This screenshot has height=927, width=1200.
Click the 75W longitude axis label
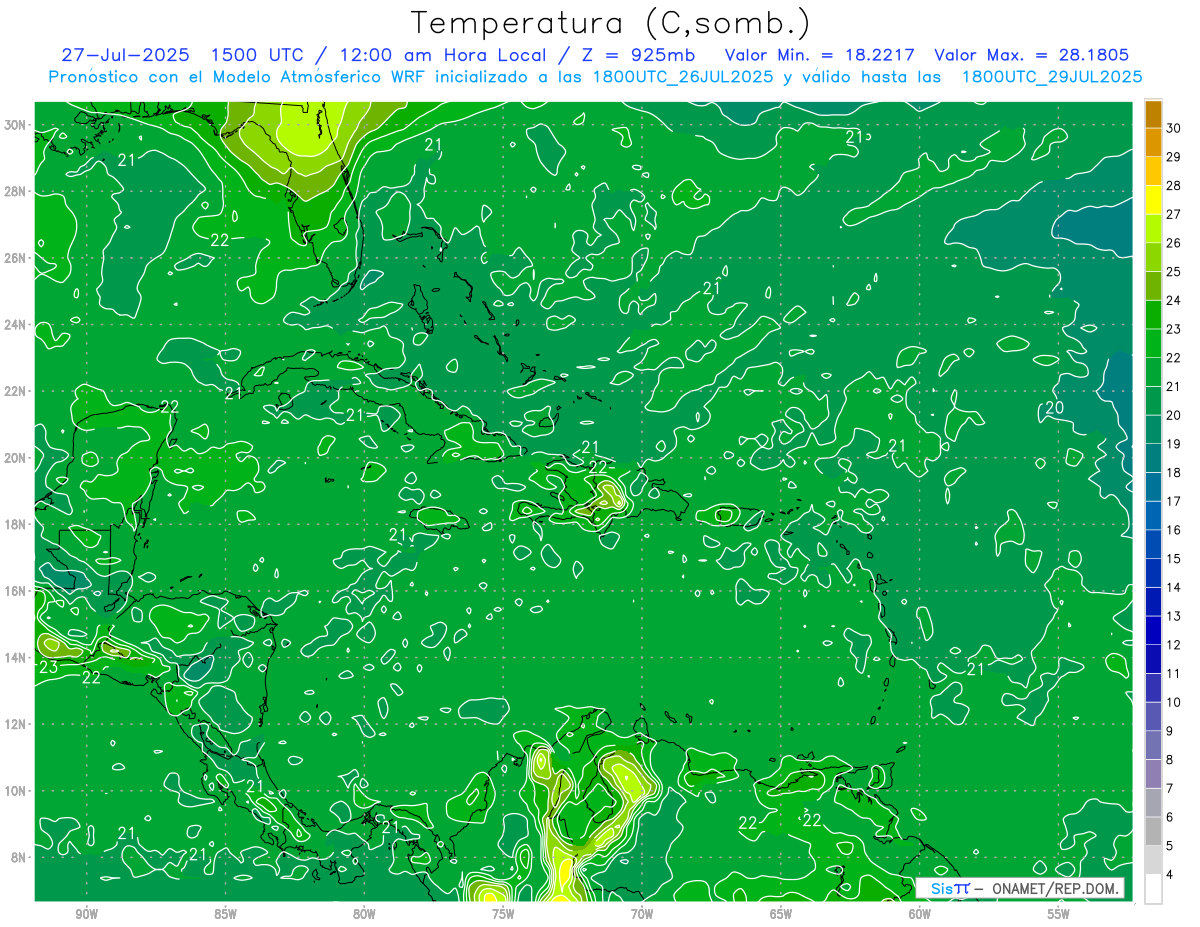(503, 913)
